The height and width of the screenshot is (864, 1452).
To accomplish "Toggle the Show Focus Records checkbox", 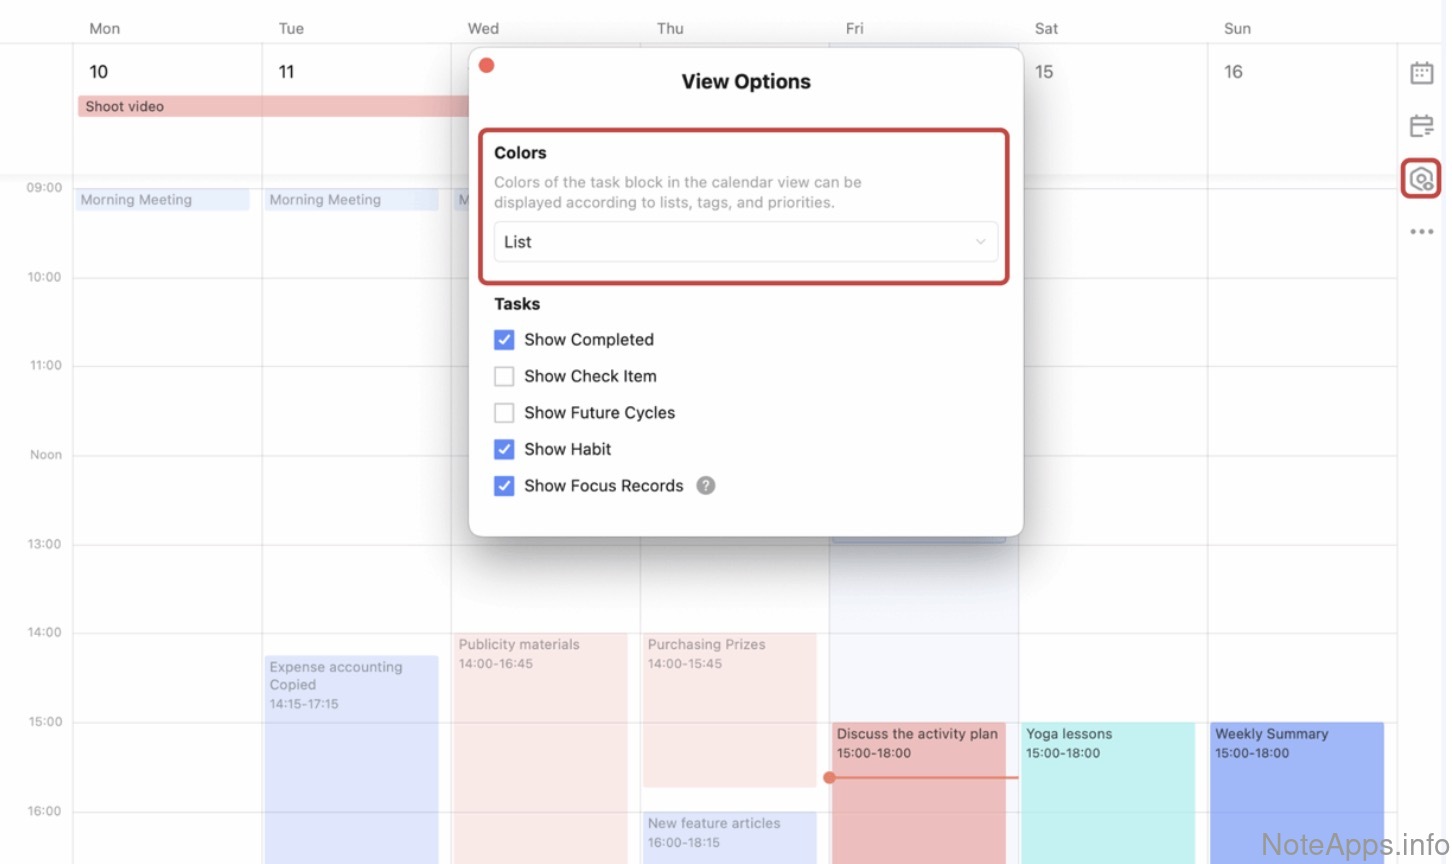I will (x=504, y=486).
